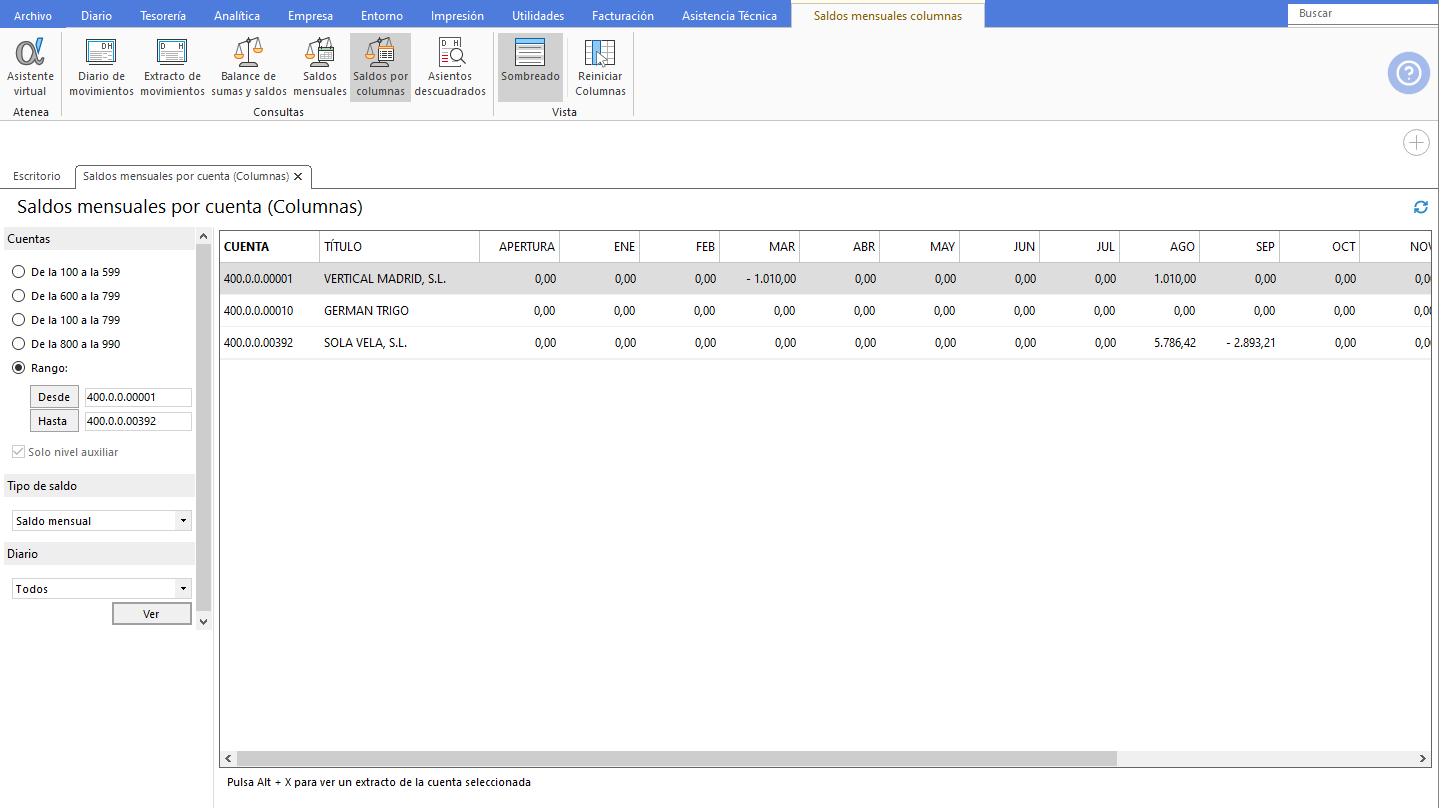The image size is (1439, 808).
Task: Click the TÍTULO column header
Action: pyautogui.click(x=400, y=247)
